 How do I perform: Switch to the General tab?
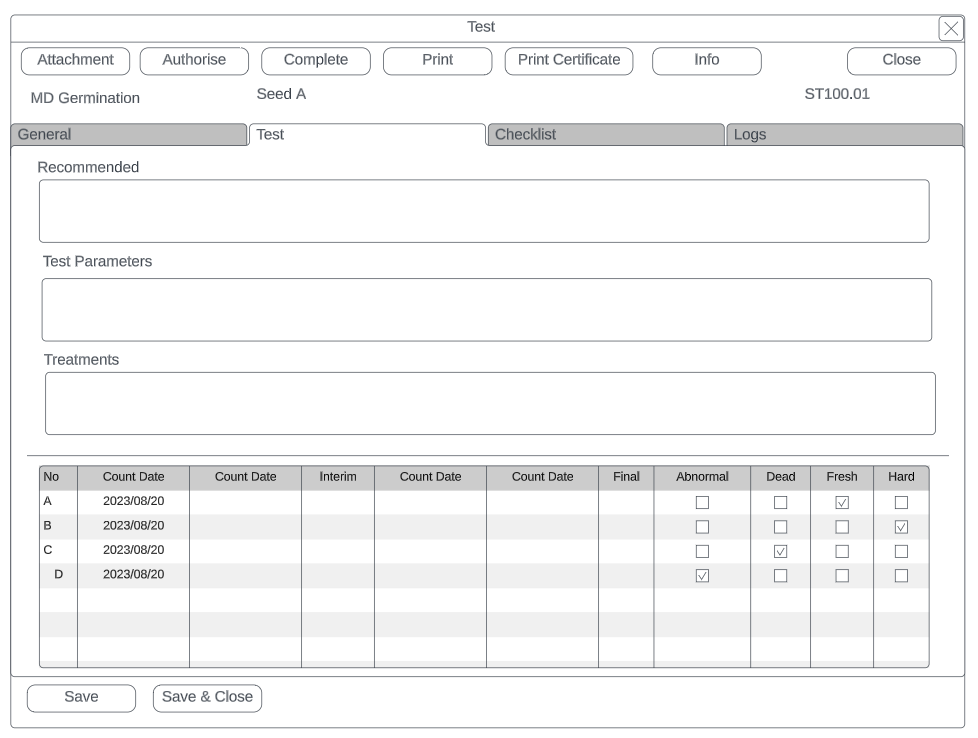(127, 135)
